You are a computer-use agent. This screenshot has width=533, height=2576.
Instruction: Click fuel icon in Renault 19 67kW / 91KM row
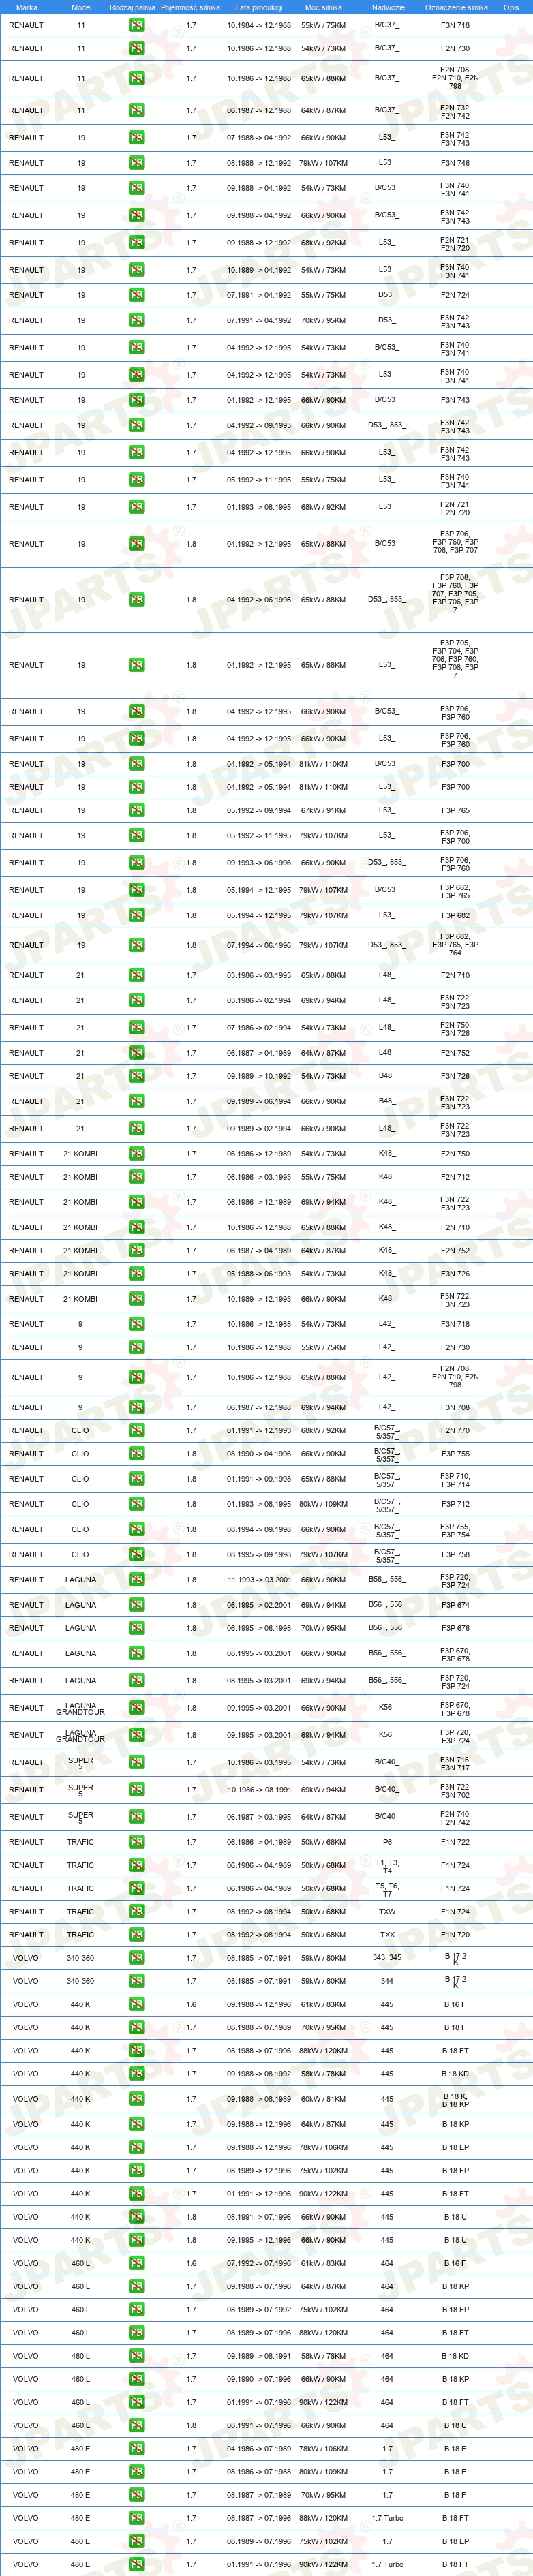click(137, 810)
